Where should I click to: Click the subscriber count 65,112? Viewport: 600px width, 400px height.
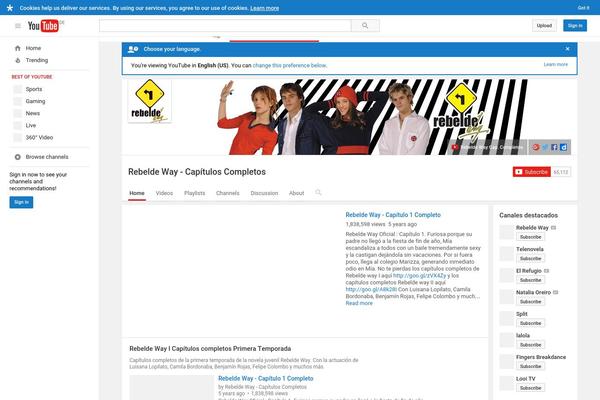click(561, 172)
